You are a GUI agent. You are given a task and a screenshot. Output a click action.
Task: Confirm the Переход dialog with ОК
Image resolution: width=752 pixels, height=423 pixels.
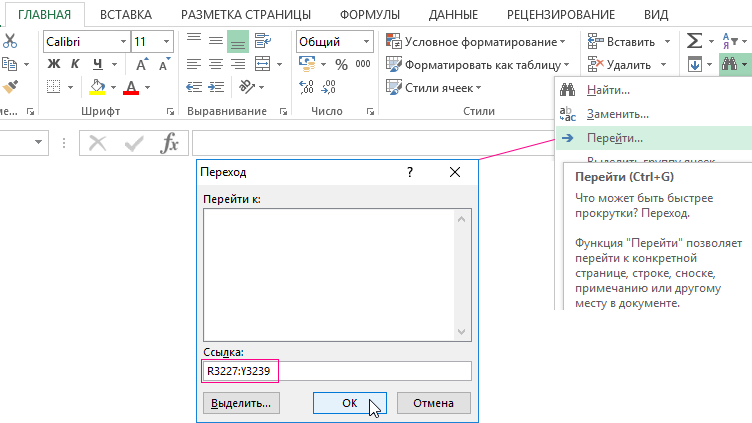pyautogui.click(x=350, y=403)
